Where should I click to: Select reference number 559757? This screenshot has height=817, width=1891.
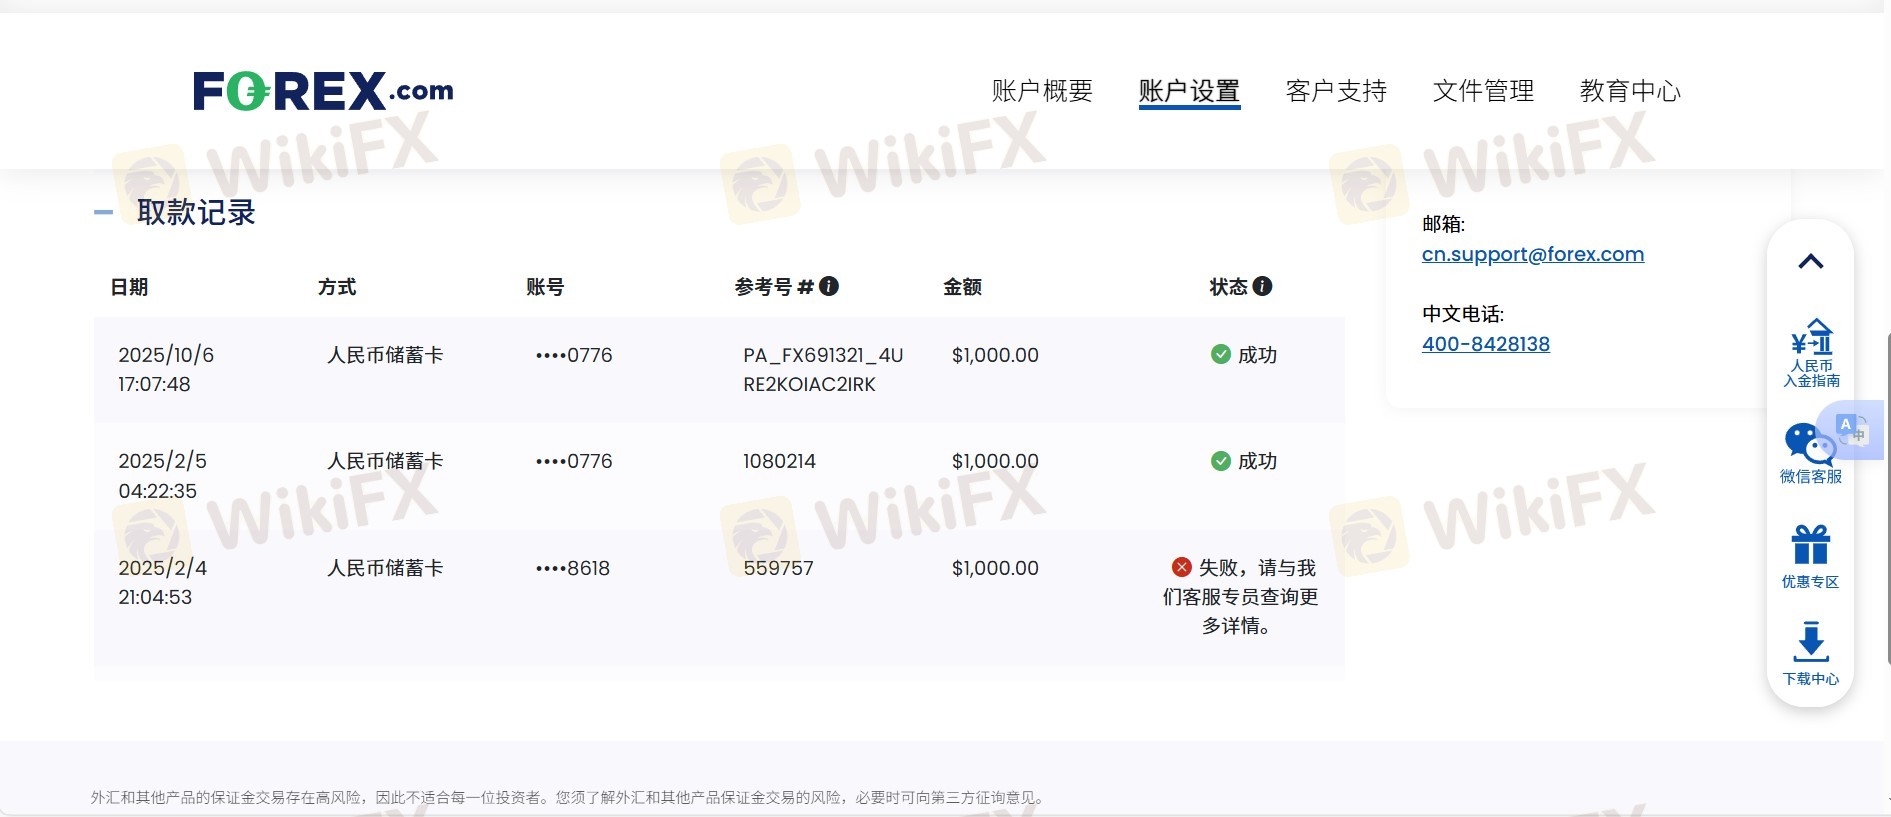[x=778, y=568]
